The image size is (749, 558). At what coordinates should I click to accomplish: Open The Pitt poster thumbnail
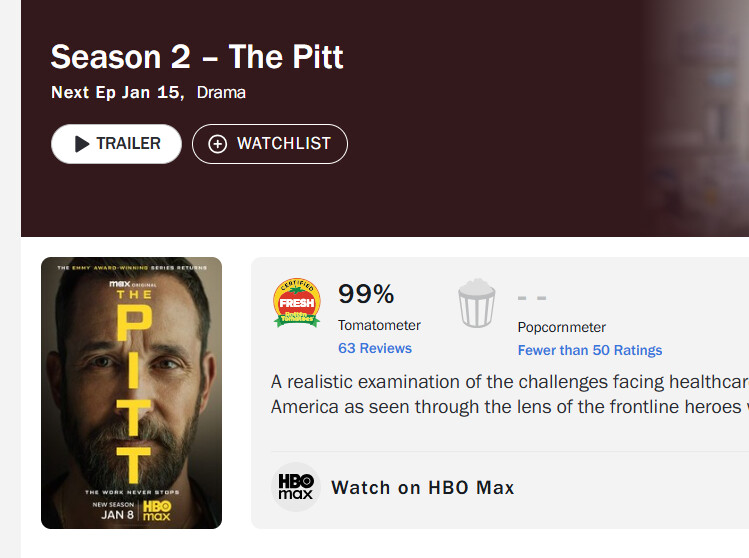(x=131, y=393)
